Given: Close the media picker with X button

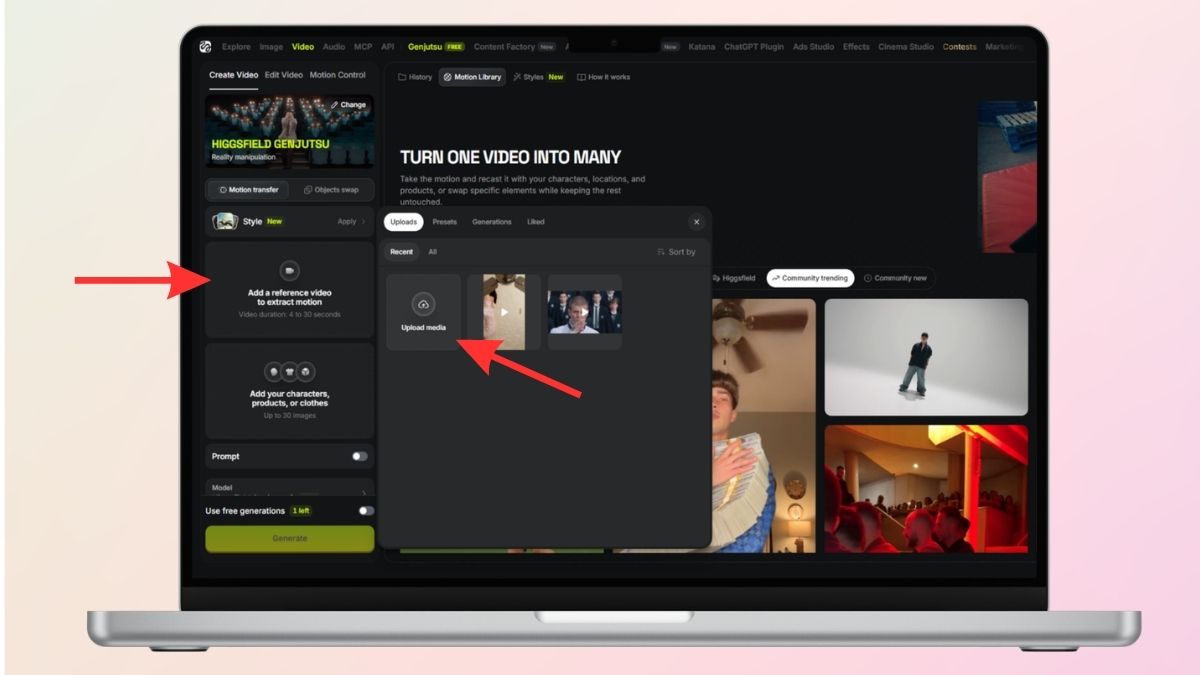Looking at the screenshot, I should click(697, 222).
